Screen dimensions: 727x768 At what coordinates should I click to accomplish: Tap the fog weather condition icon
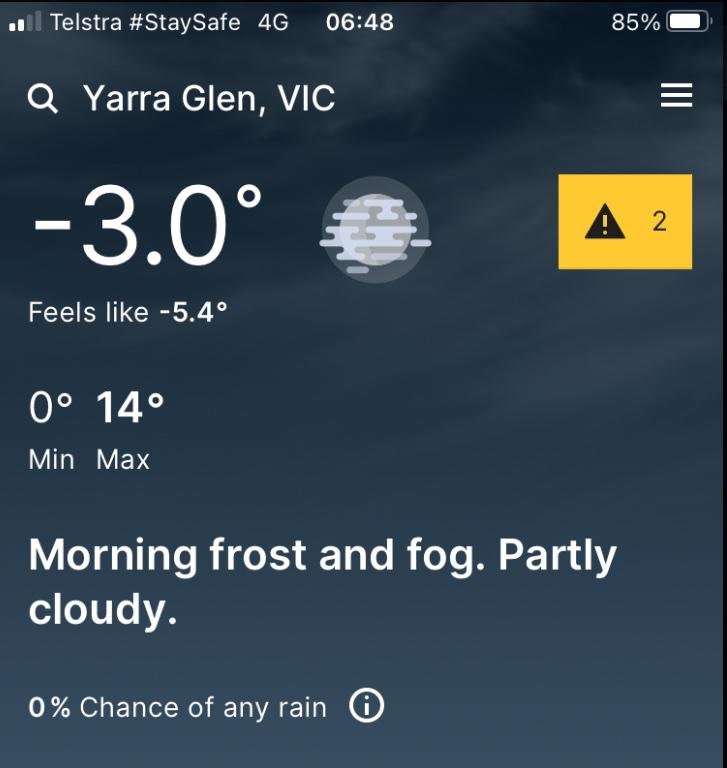point(375,230)
